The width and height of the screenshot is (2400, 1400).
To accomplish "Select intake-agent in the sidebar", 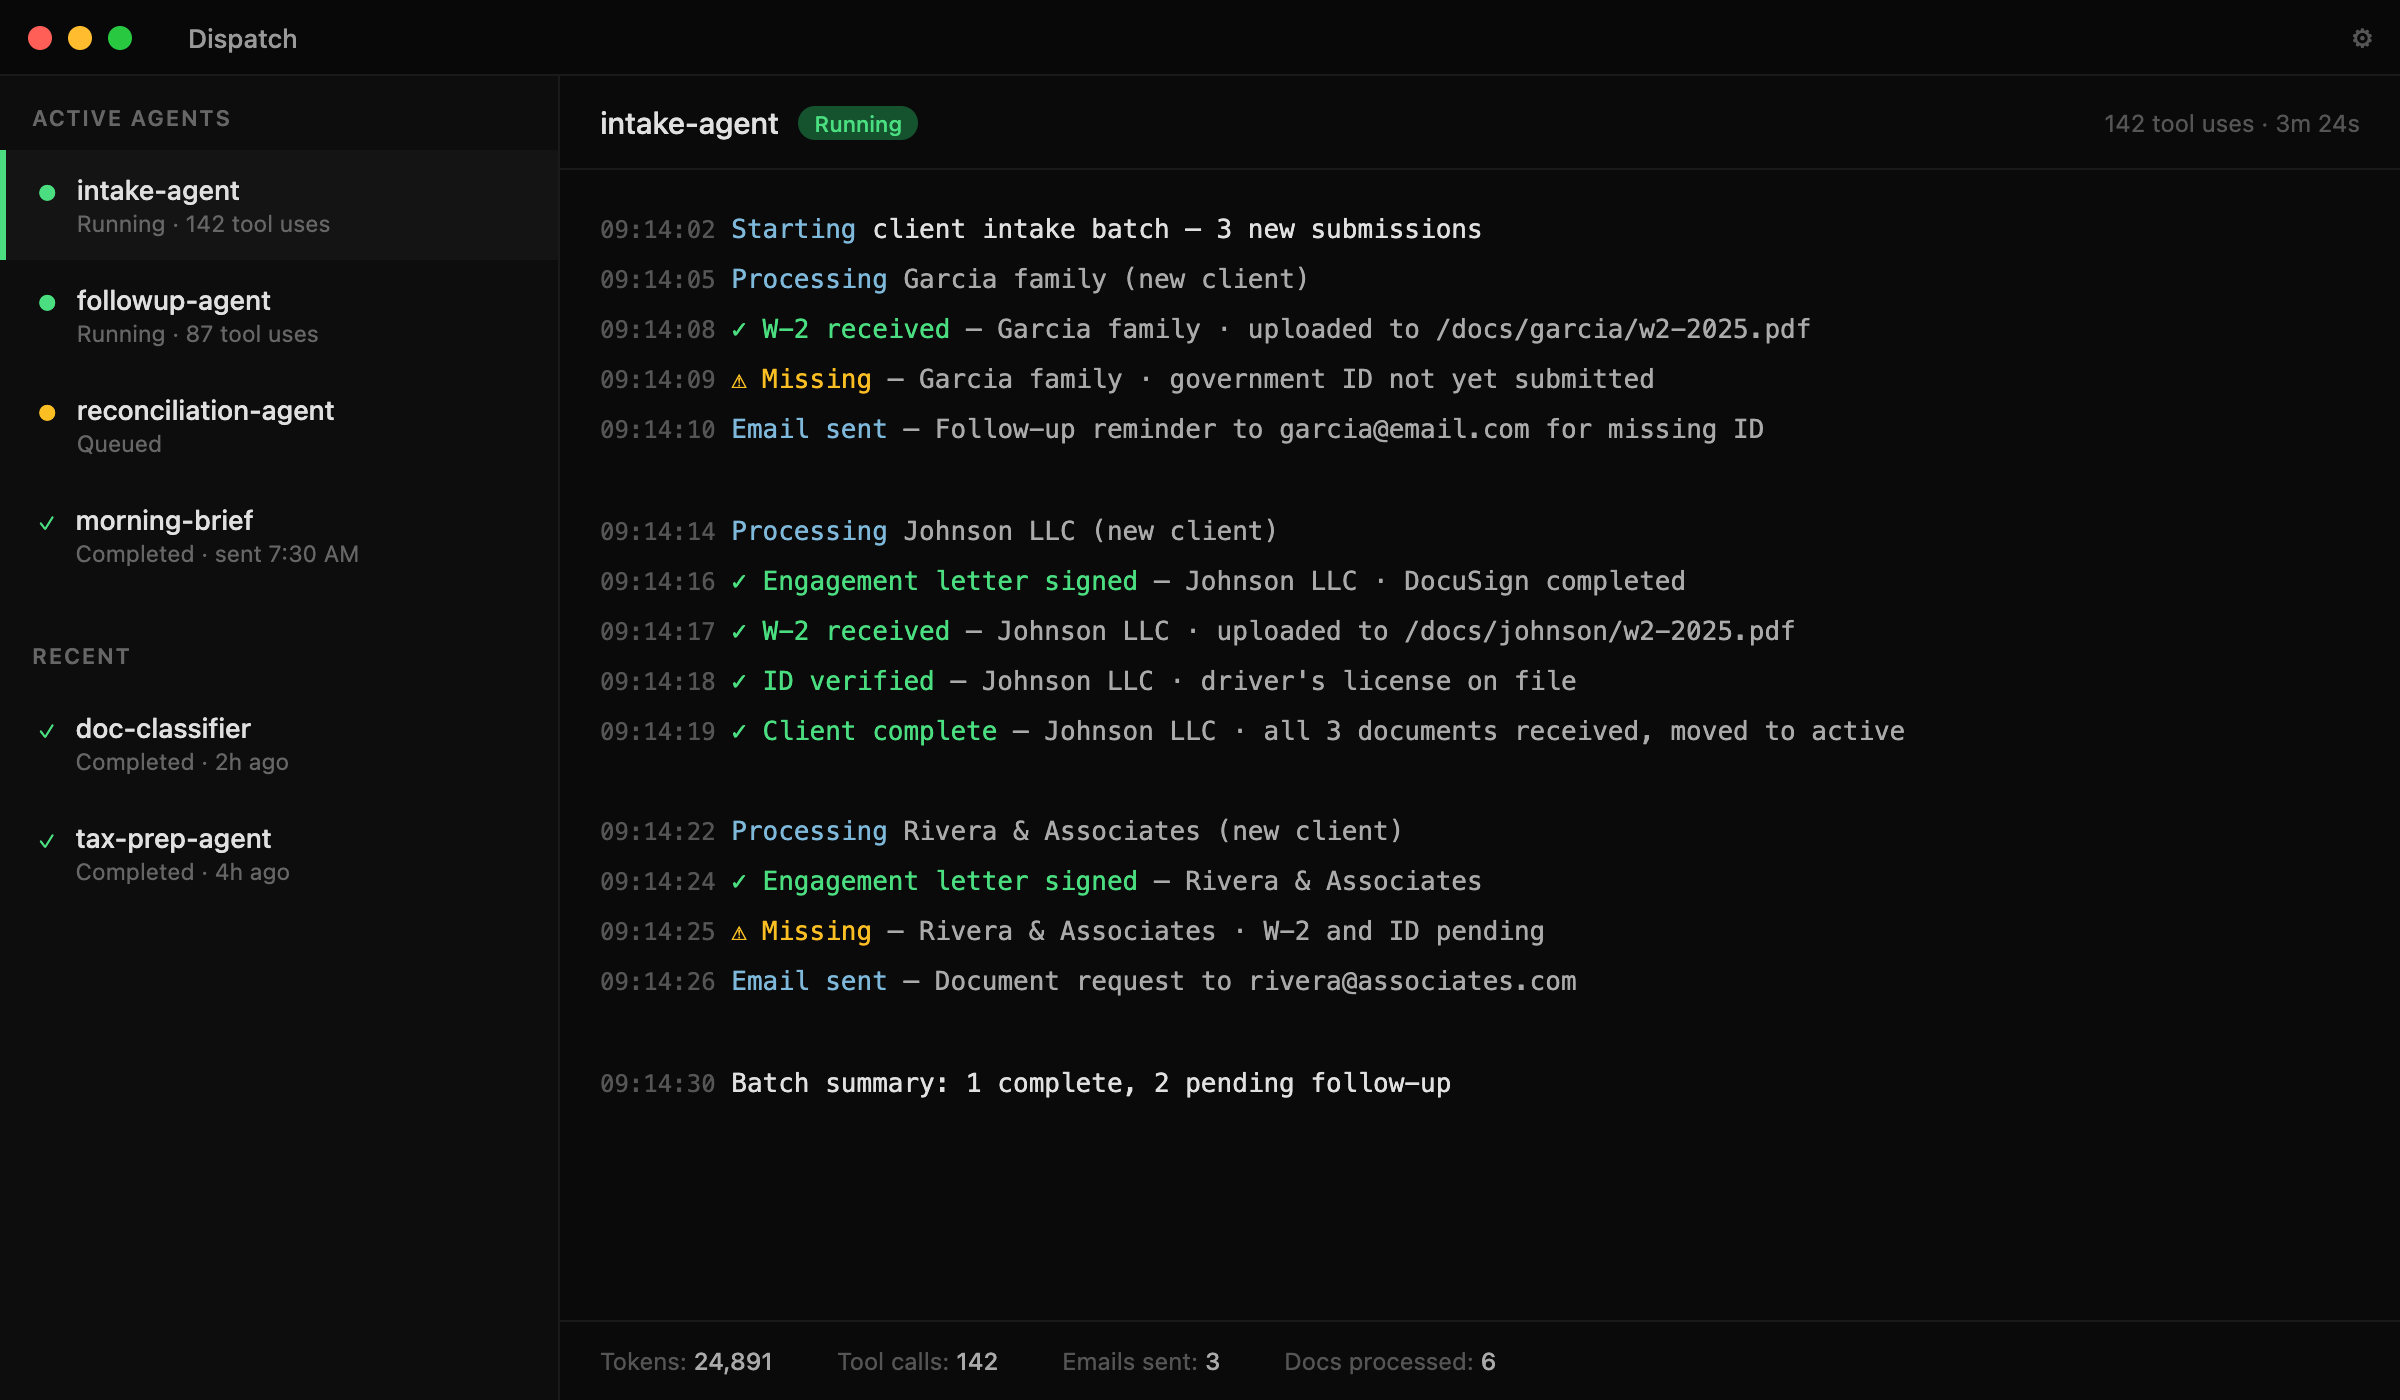I will pos(280,205).
